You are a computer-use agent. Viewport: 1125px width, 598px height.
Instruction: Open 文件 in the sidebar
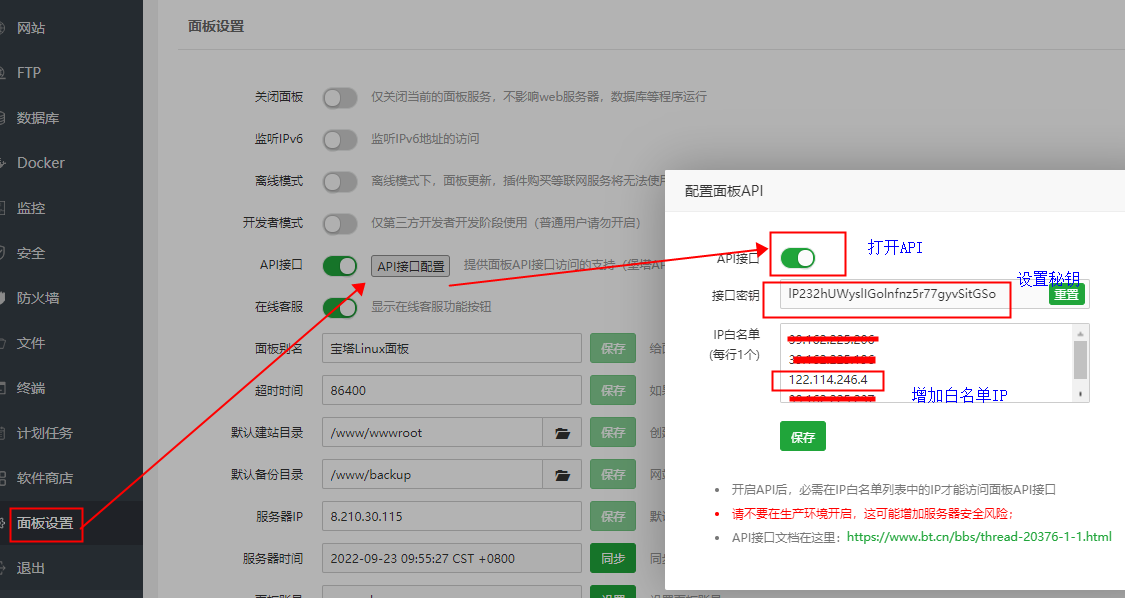30,343
